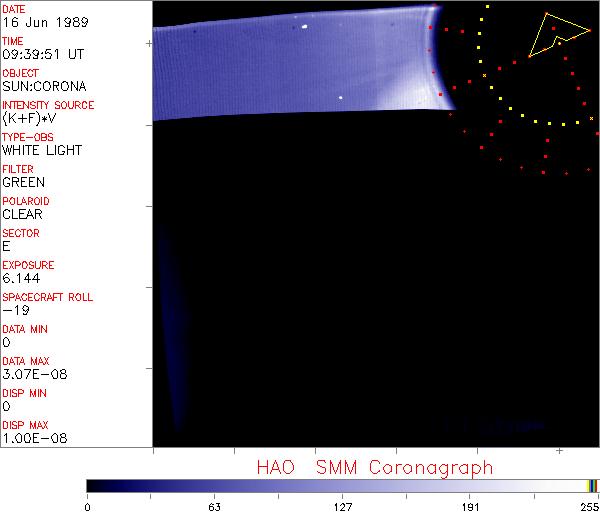
Task: Select the time value 09:39:51 UT
Action: pyautogui.click(x=43, y=54)
